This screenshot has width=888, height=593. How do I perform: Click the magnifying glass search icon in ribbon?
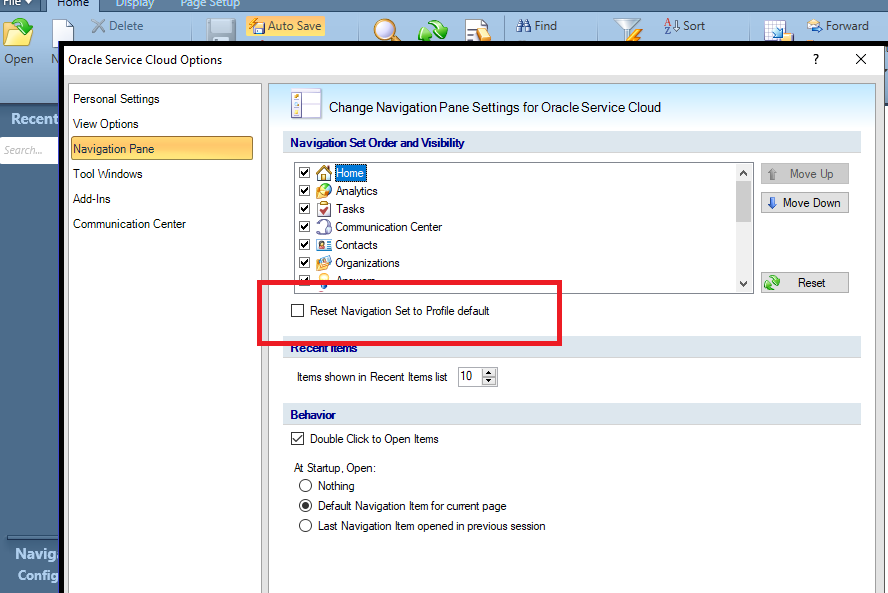point(387,30)
